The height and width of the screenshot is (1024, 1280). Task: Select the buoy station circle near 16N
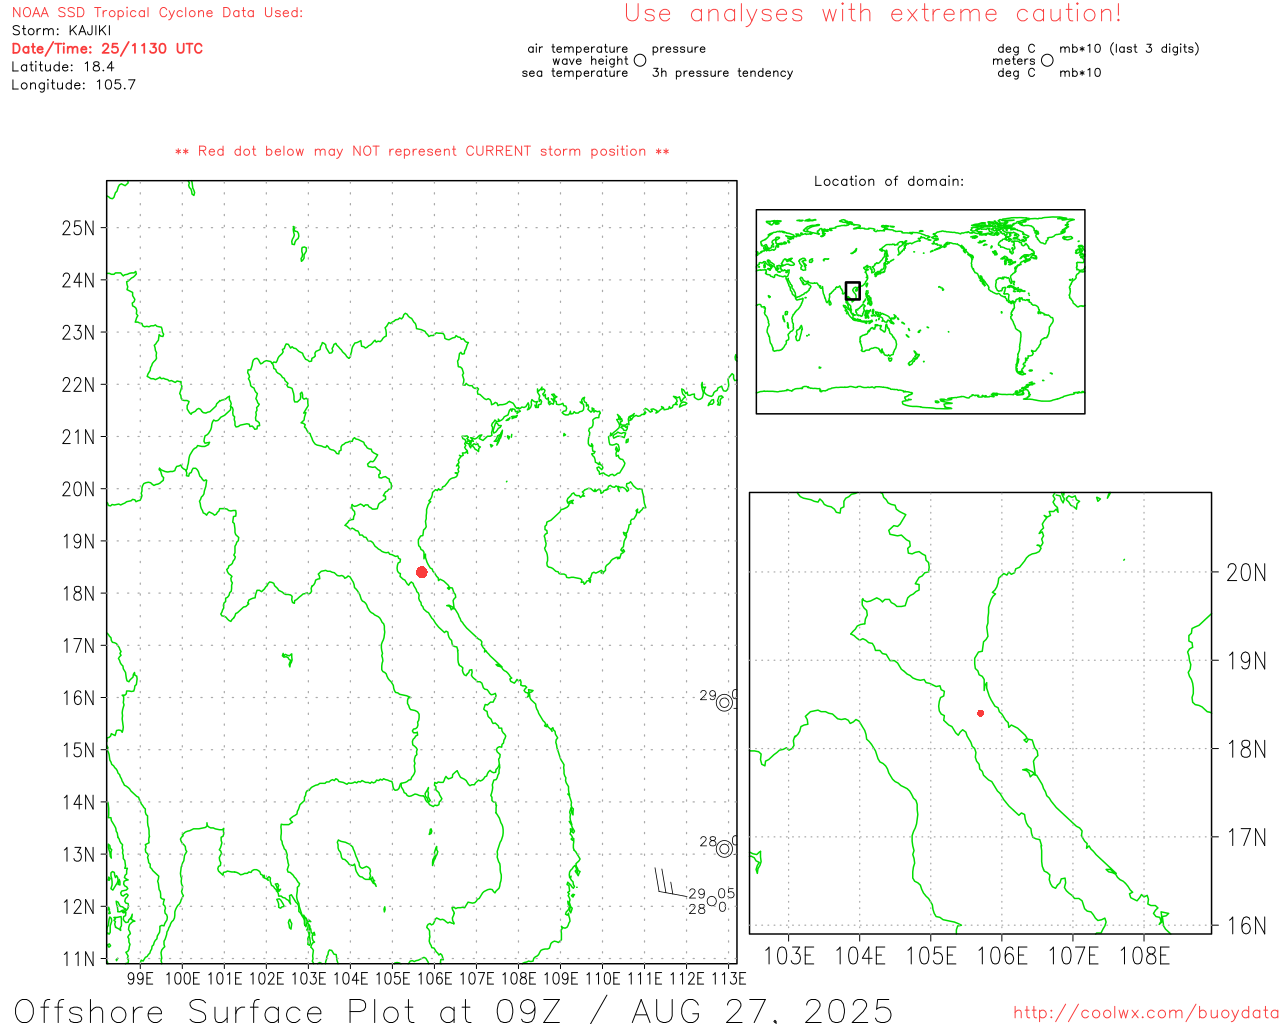pyautogui.click(x=724, y=703)
